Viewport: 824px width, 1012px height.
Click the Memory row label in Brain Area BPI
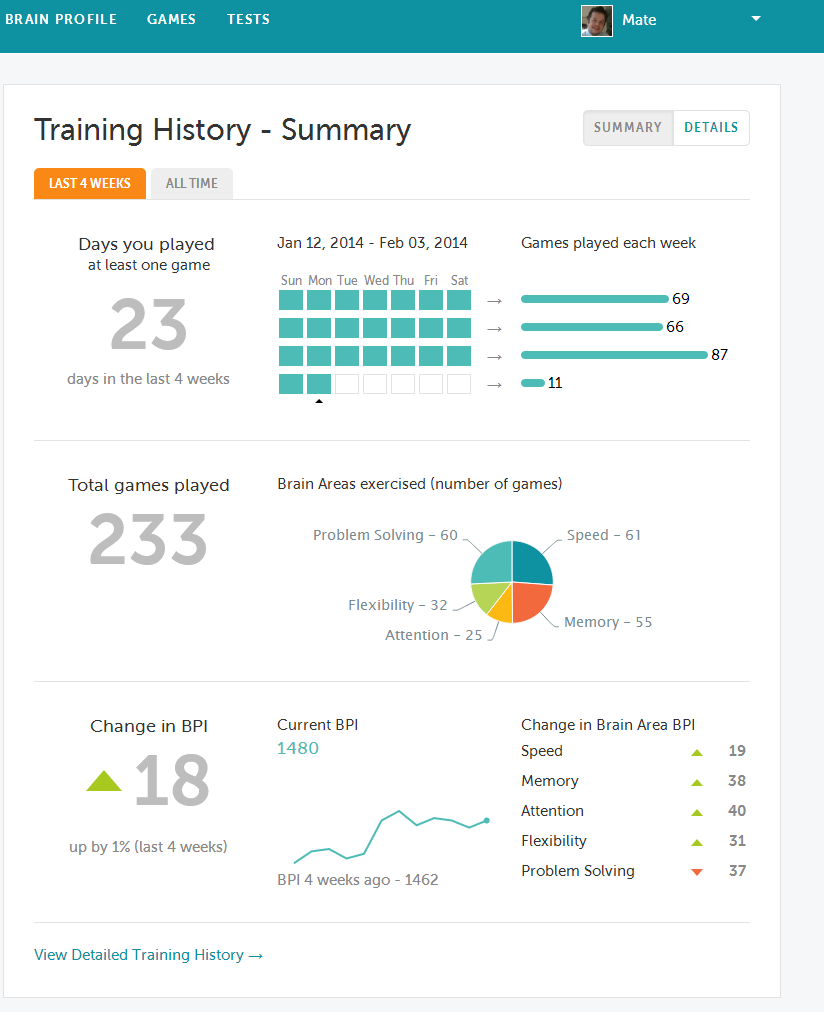550,781
